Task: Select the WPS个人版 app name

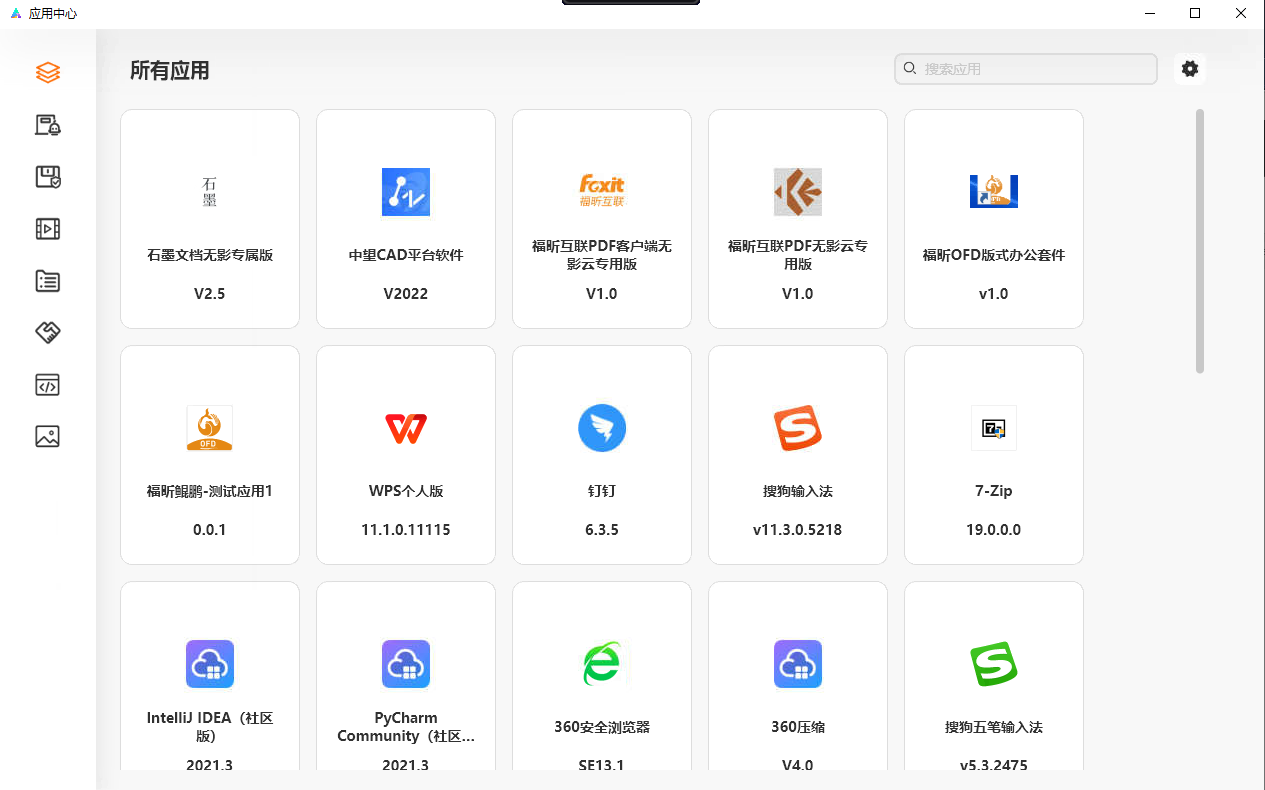Action: click(x=406, y=491)
